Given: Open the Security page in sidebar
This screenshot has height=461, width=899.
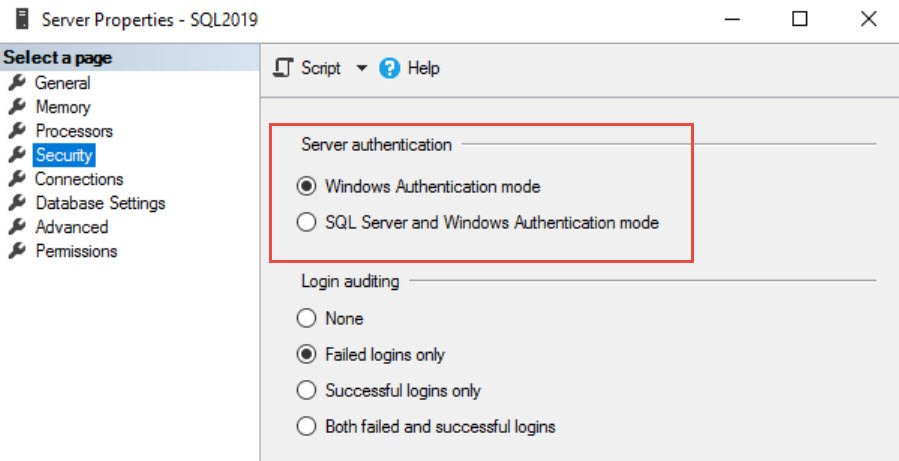Looking at the screenshot, I should click(64, 155).
